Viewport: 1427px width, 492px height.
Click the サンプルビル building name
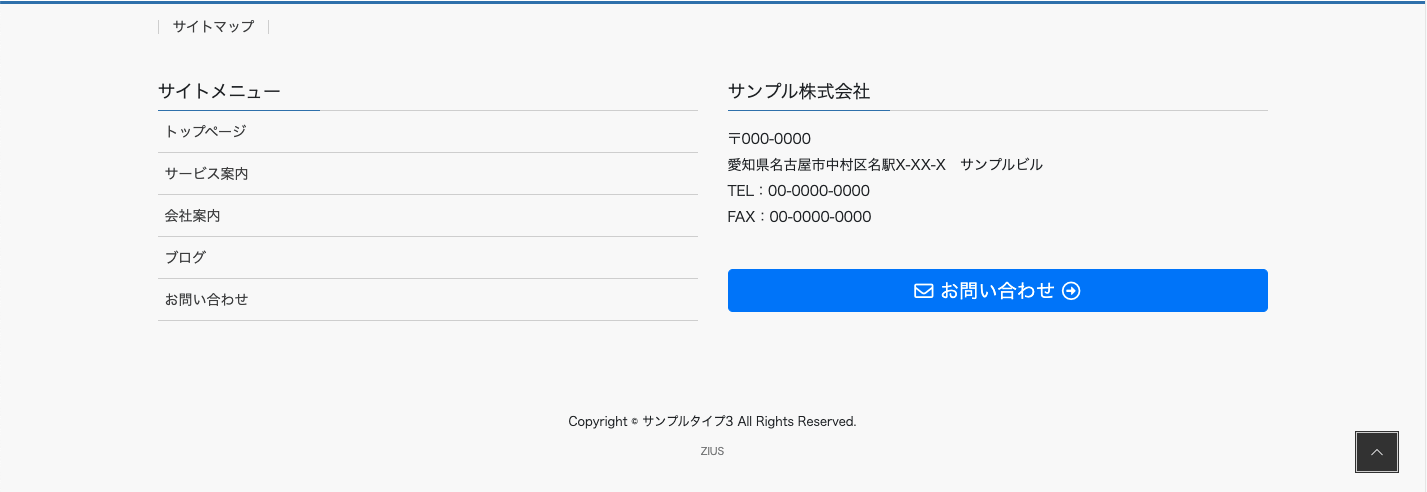[x=1001, y=165]
